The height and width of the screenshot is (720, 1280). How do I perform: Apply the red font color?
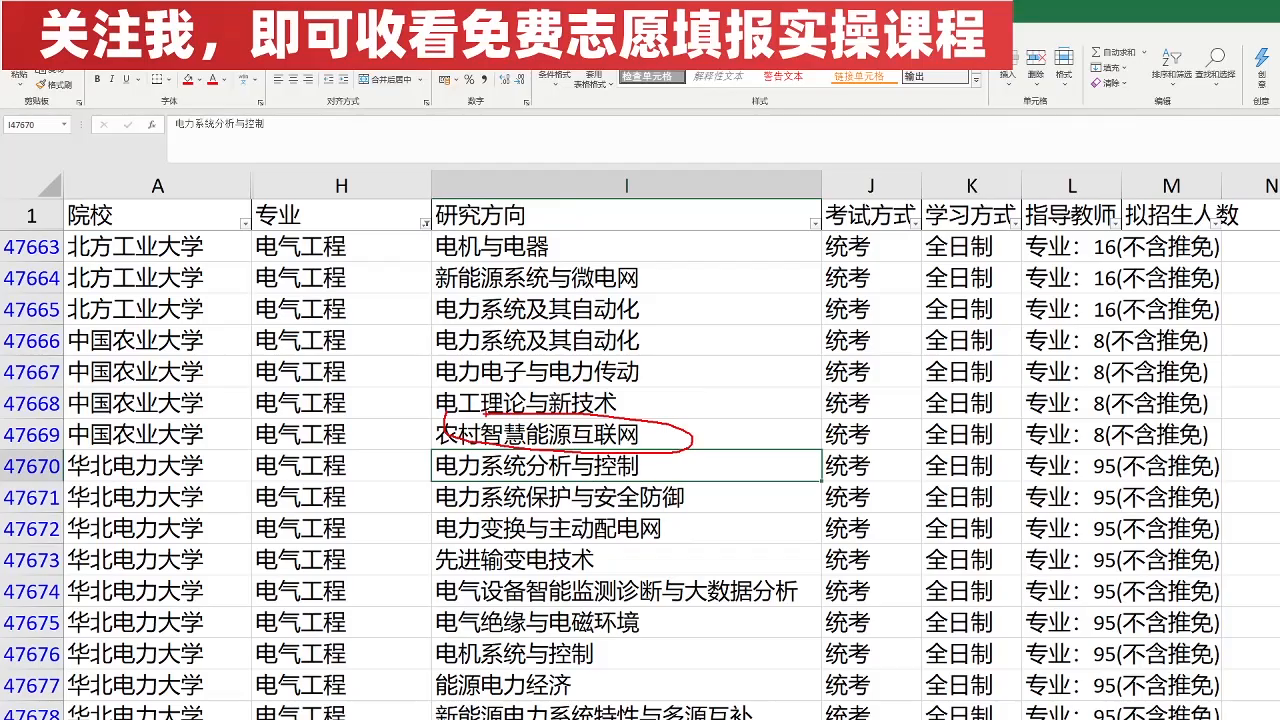pyautogui.click(x=212, y=79)
